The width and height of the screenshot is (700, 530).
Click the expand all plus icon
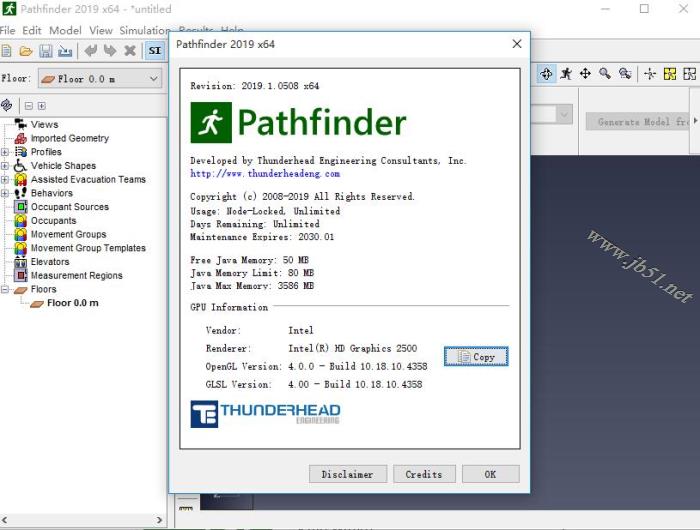[42, 106]
